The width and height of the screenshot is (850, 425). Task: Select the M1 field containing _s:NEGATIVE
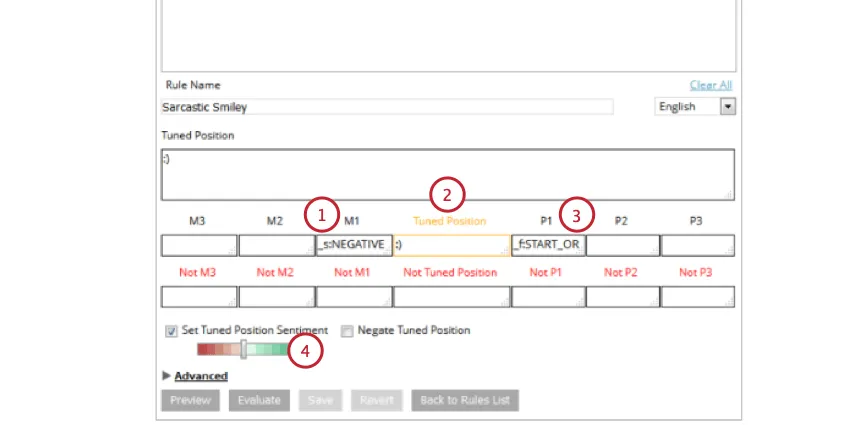click(x=354, y=245)
